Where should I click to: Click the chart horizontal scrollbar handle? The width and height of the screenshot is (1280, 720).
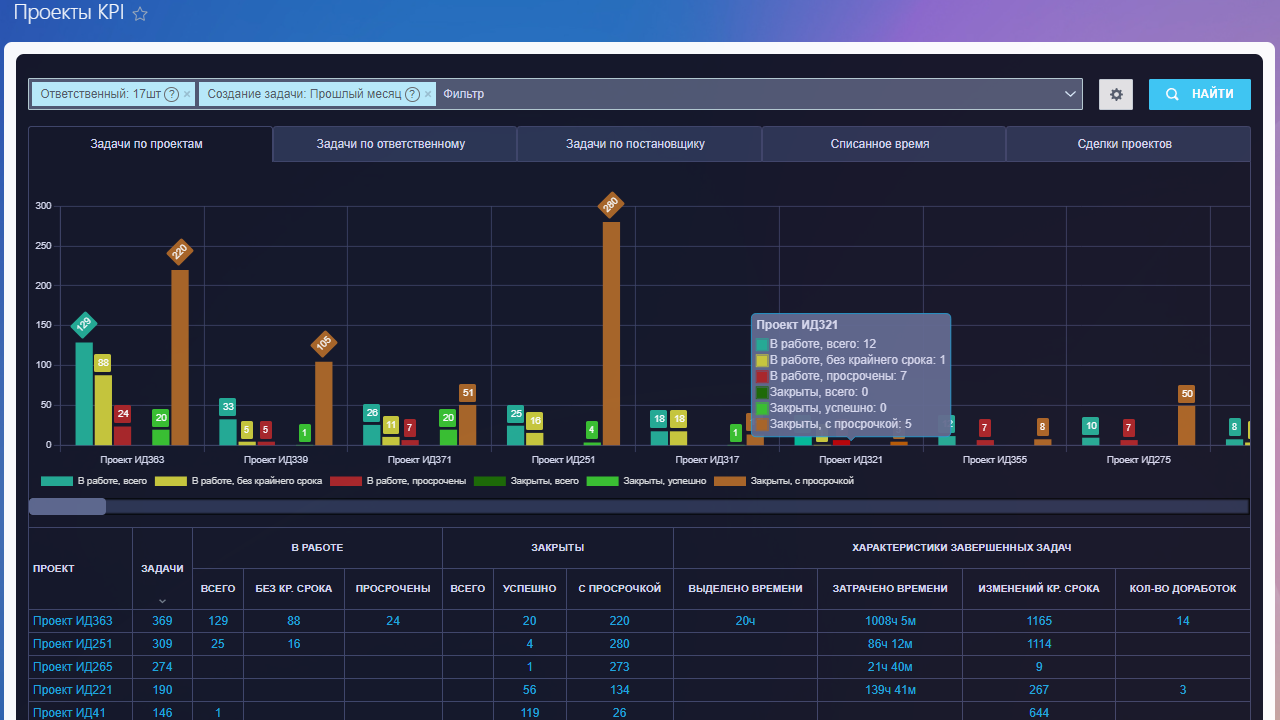[67, 507]
